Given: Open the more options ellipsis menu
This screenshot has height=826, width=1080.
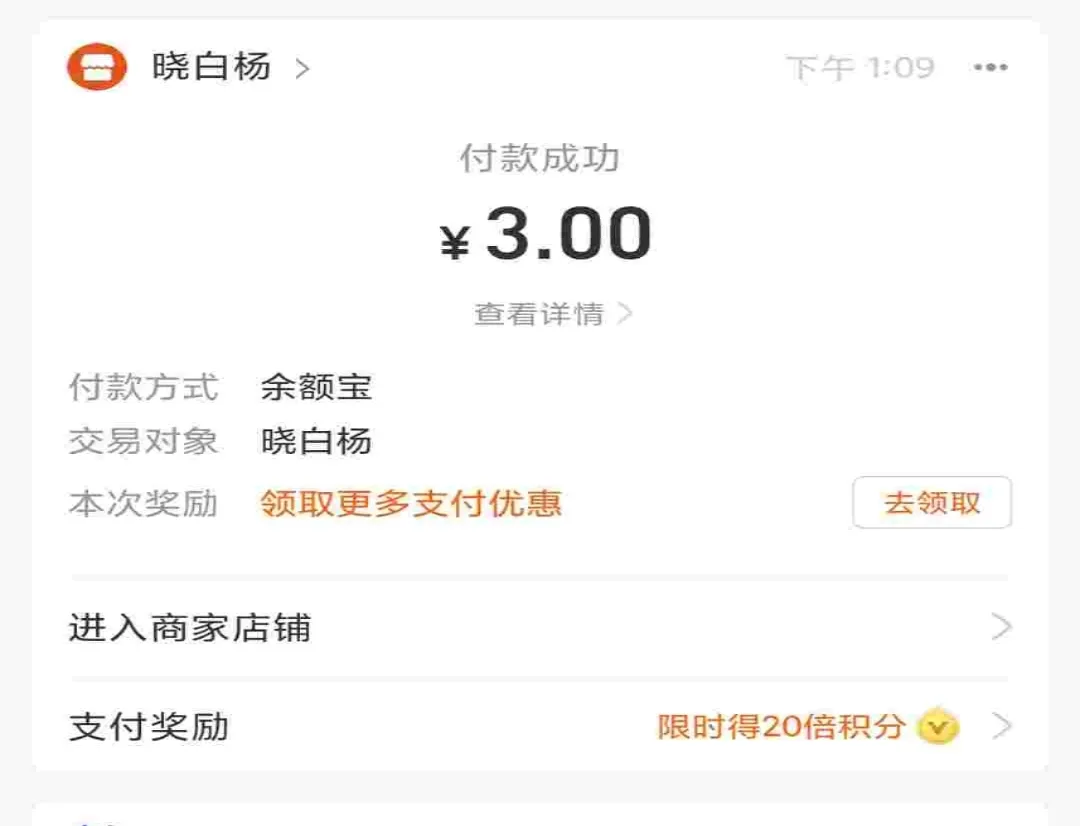Looking at the screenshot, I should [991, 67].
